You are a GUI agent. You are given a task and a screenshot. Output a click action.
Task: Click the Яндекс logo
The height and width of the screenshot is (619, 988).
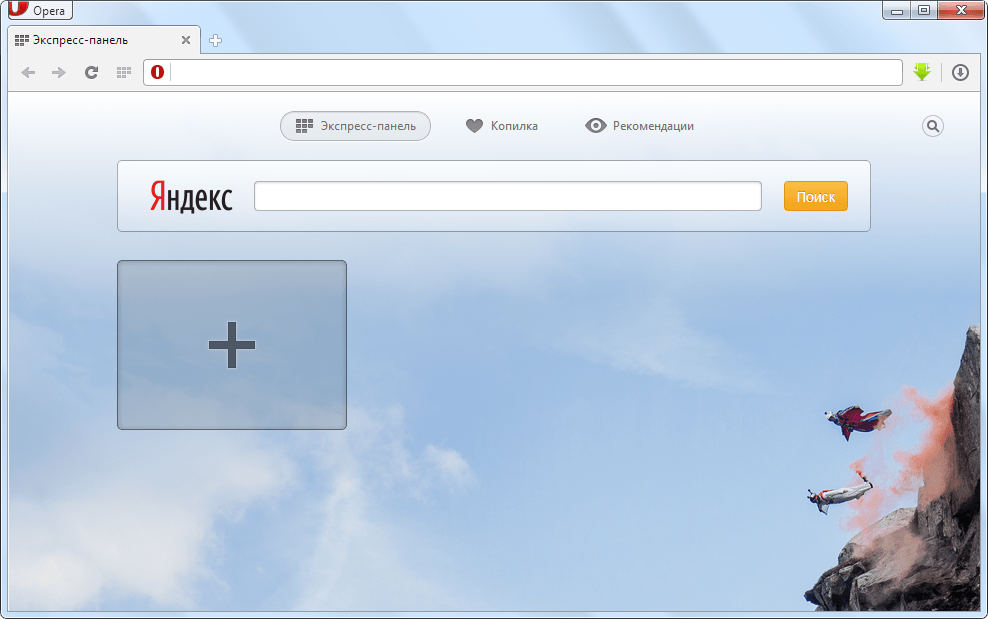tap(191, 196)
